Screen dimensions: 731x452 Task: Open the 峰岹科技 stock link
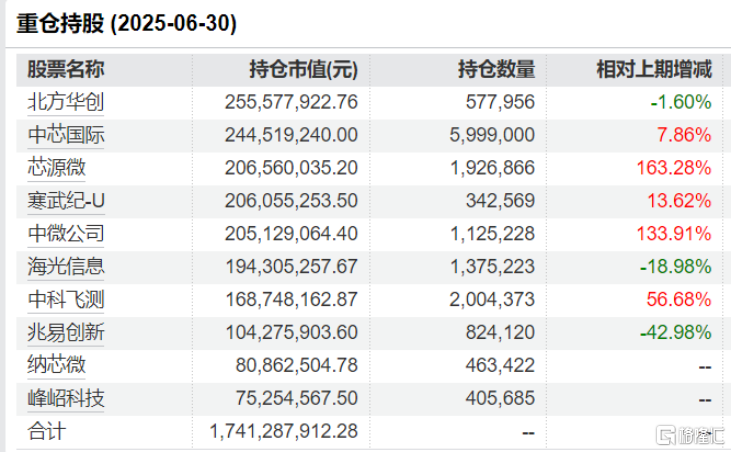tap(65, 399)
